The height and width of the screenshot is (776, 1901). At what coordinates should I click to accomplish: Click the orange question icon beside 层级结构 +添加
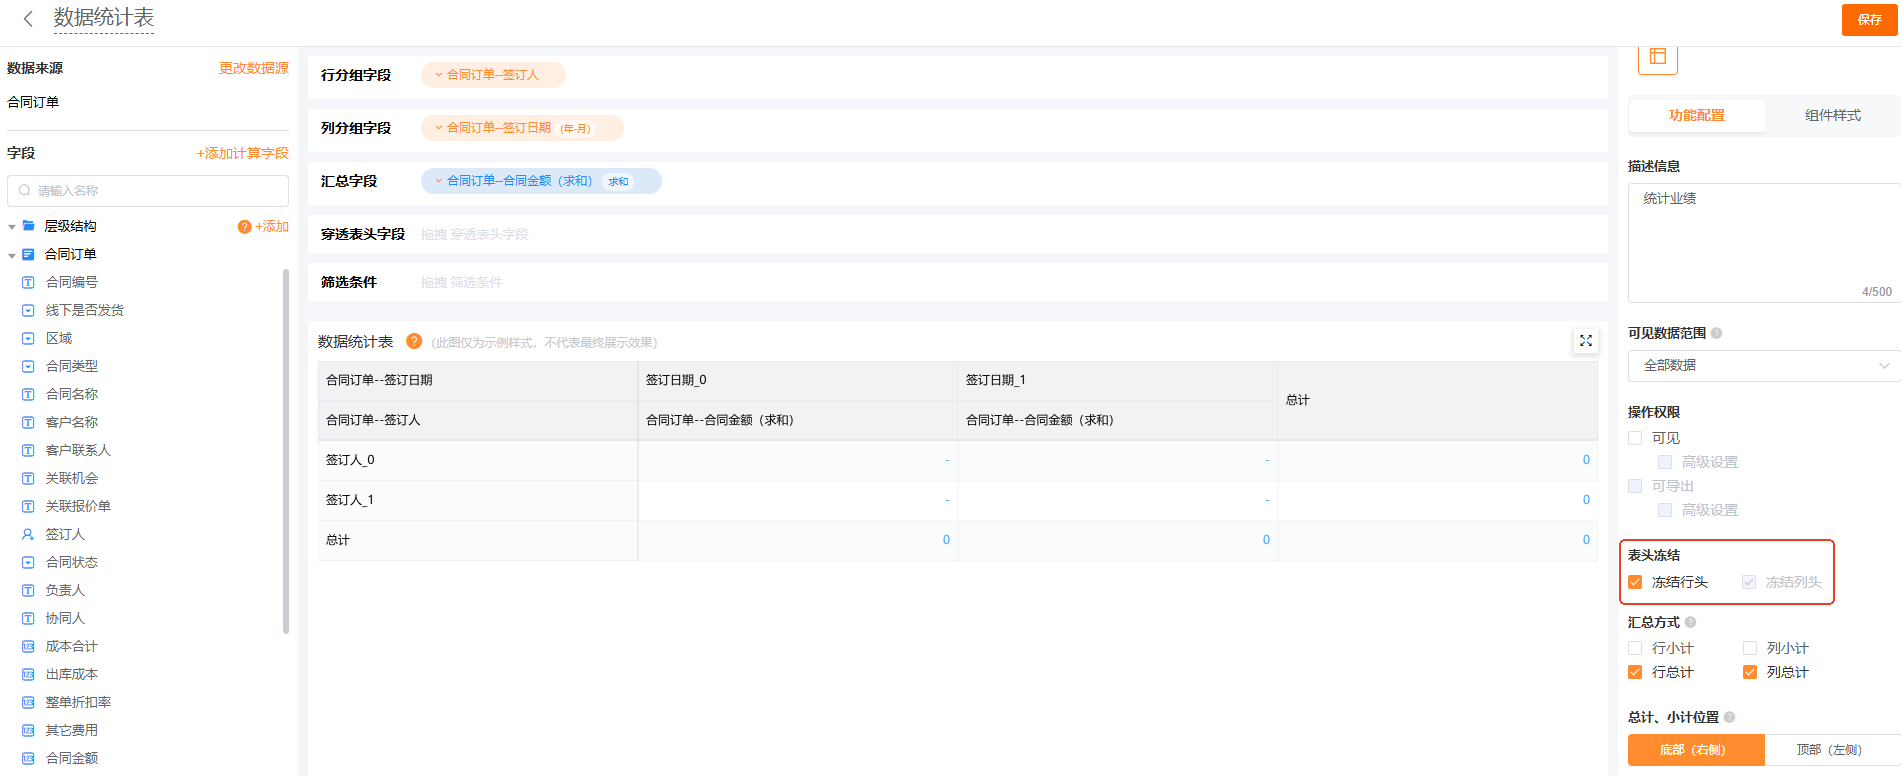pos(244,227)
